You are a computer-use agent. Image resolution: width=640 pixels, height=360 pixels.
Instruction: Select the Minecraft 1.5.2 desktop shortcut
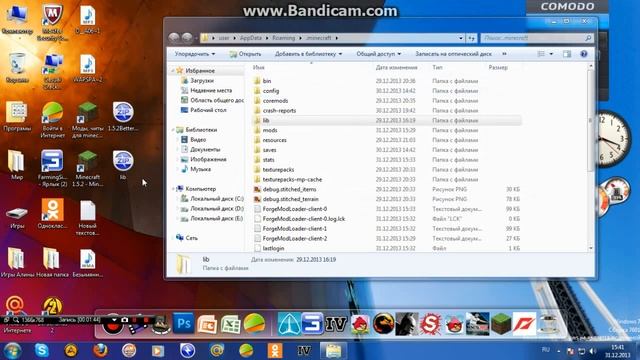(88, 169)
